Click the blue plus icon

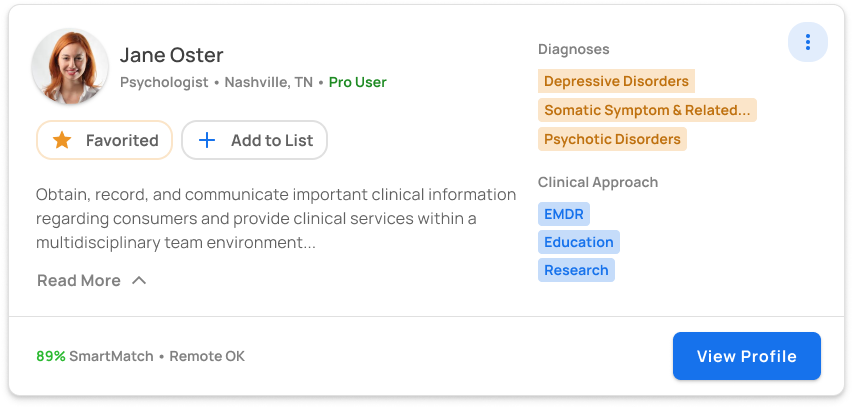207,140
